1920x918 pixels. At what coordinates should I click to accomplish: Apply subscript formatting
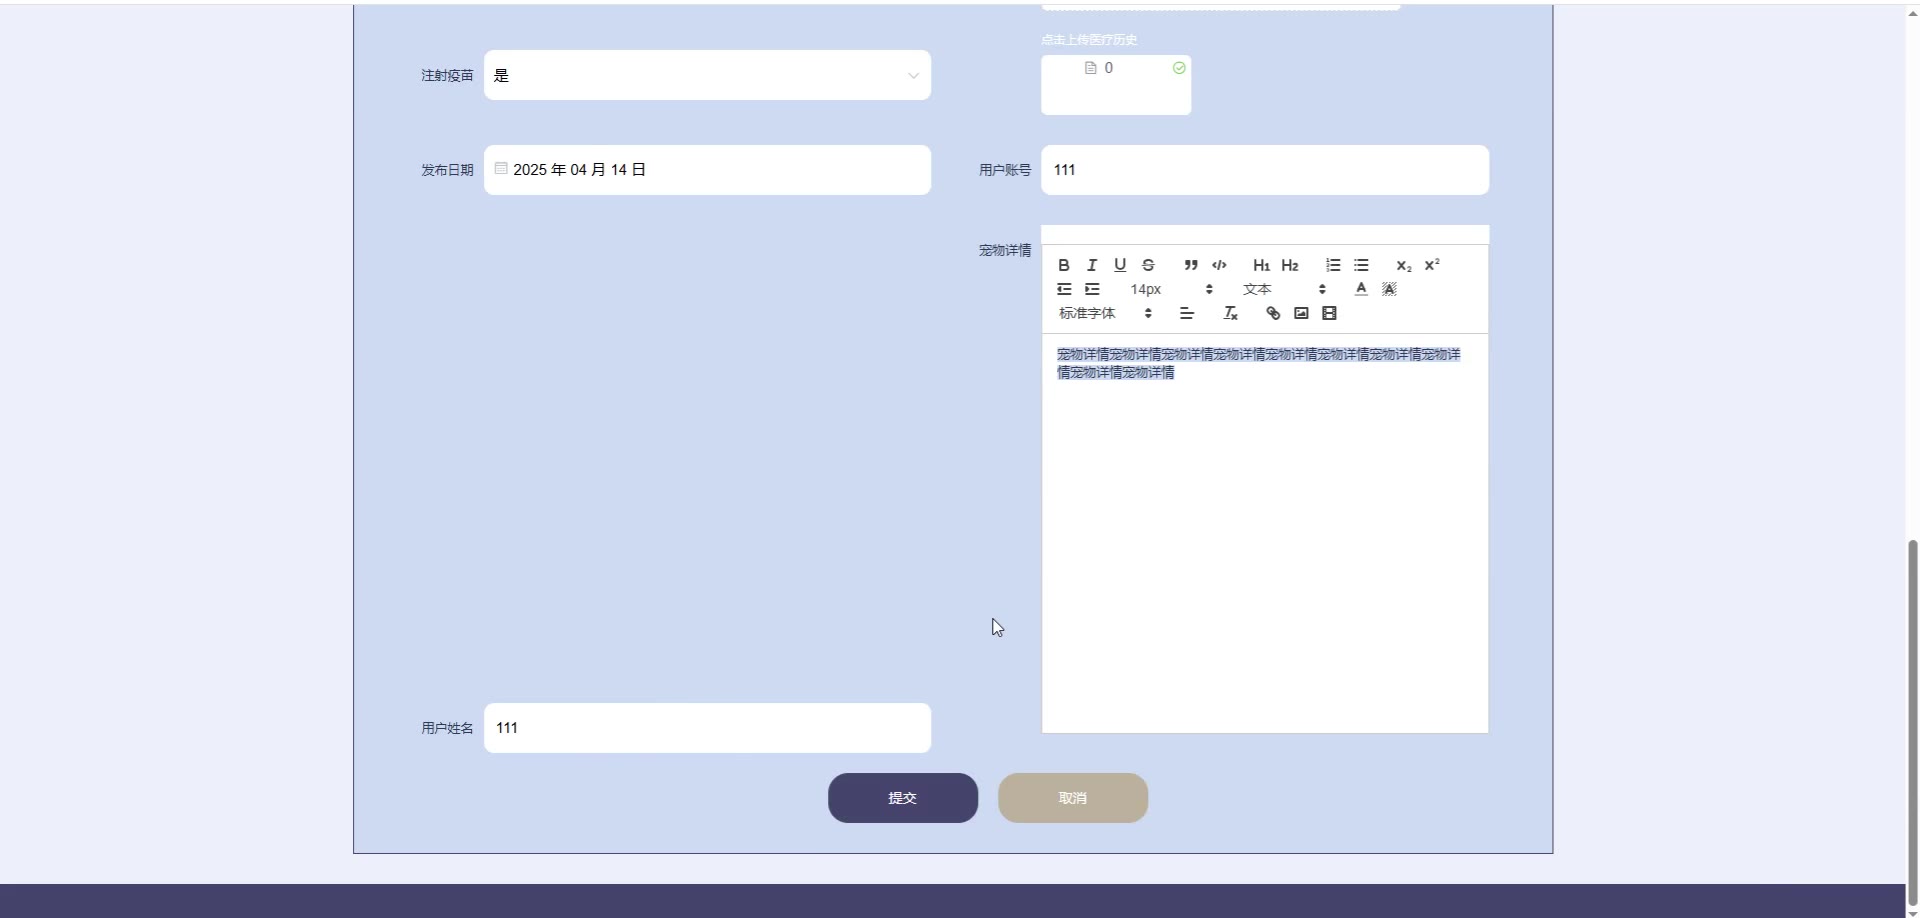tap(1404, 265)
